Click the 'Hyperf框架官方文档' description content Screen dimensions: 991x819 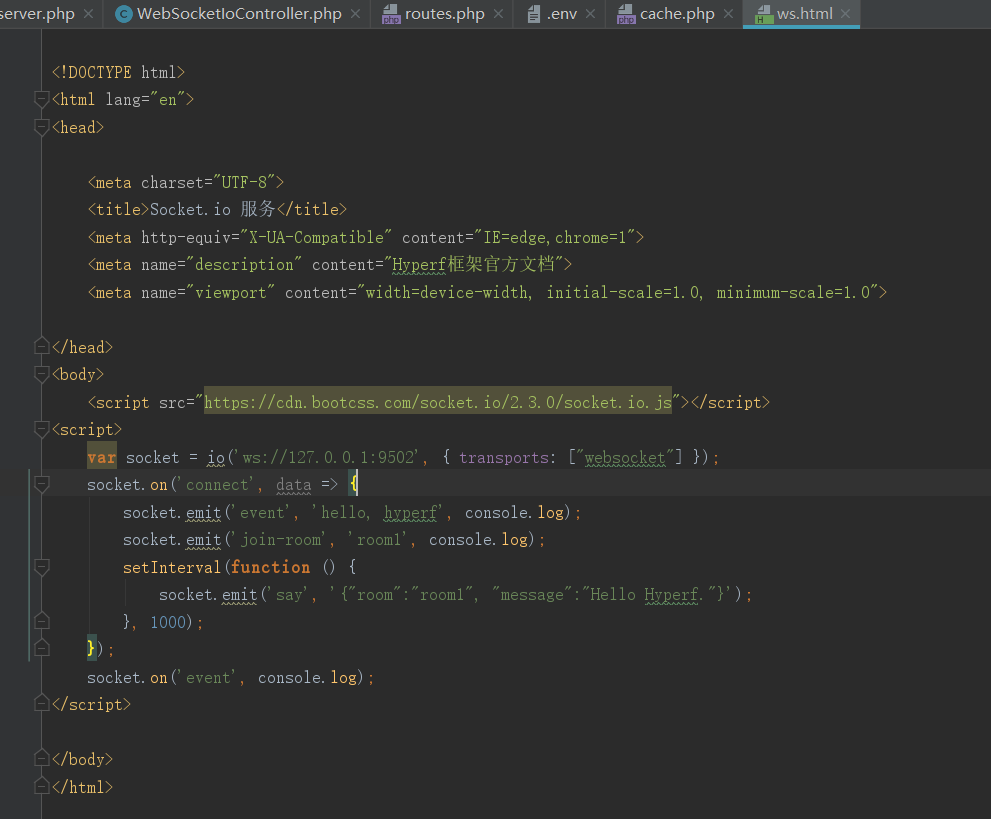click(473, 264)
